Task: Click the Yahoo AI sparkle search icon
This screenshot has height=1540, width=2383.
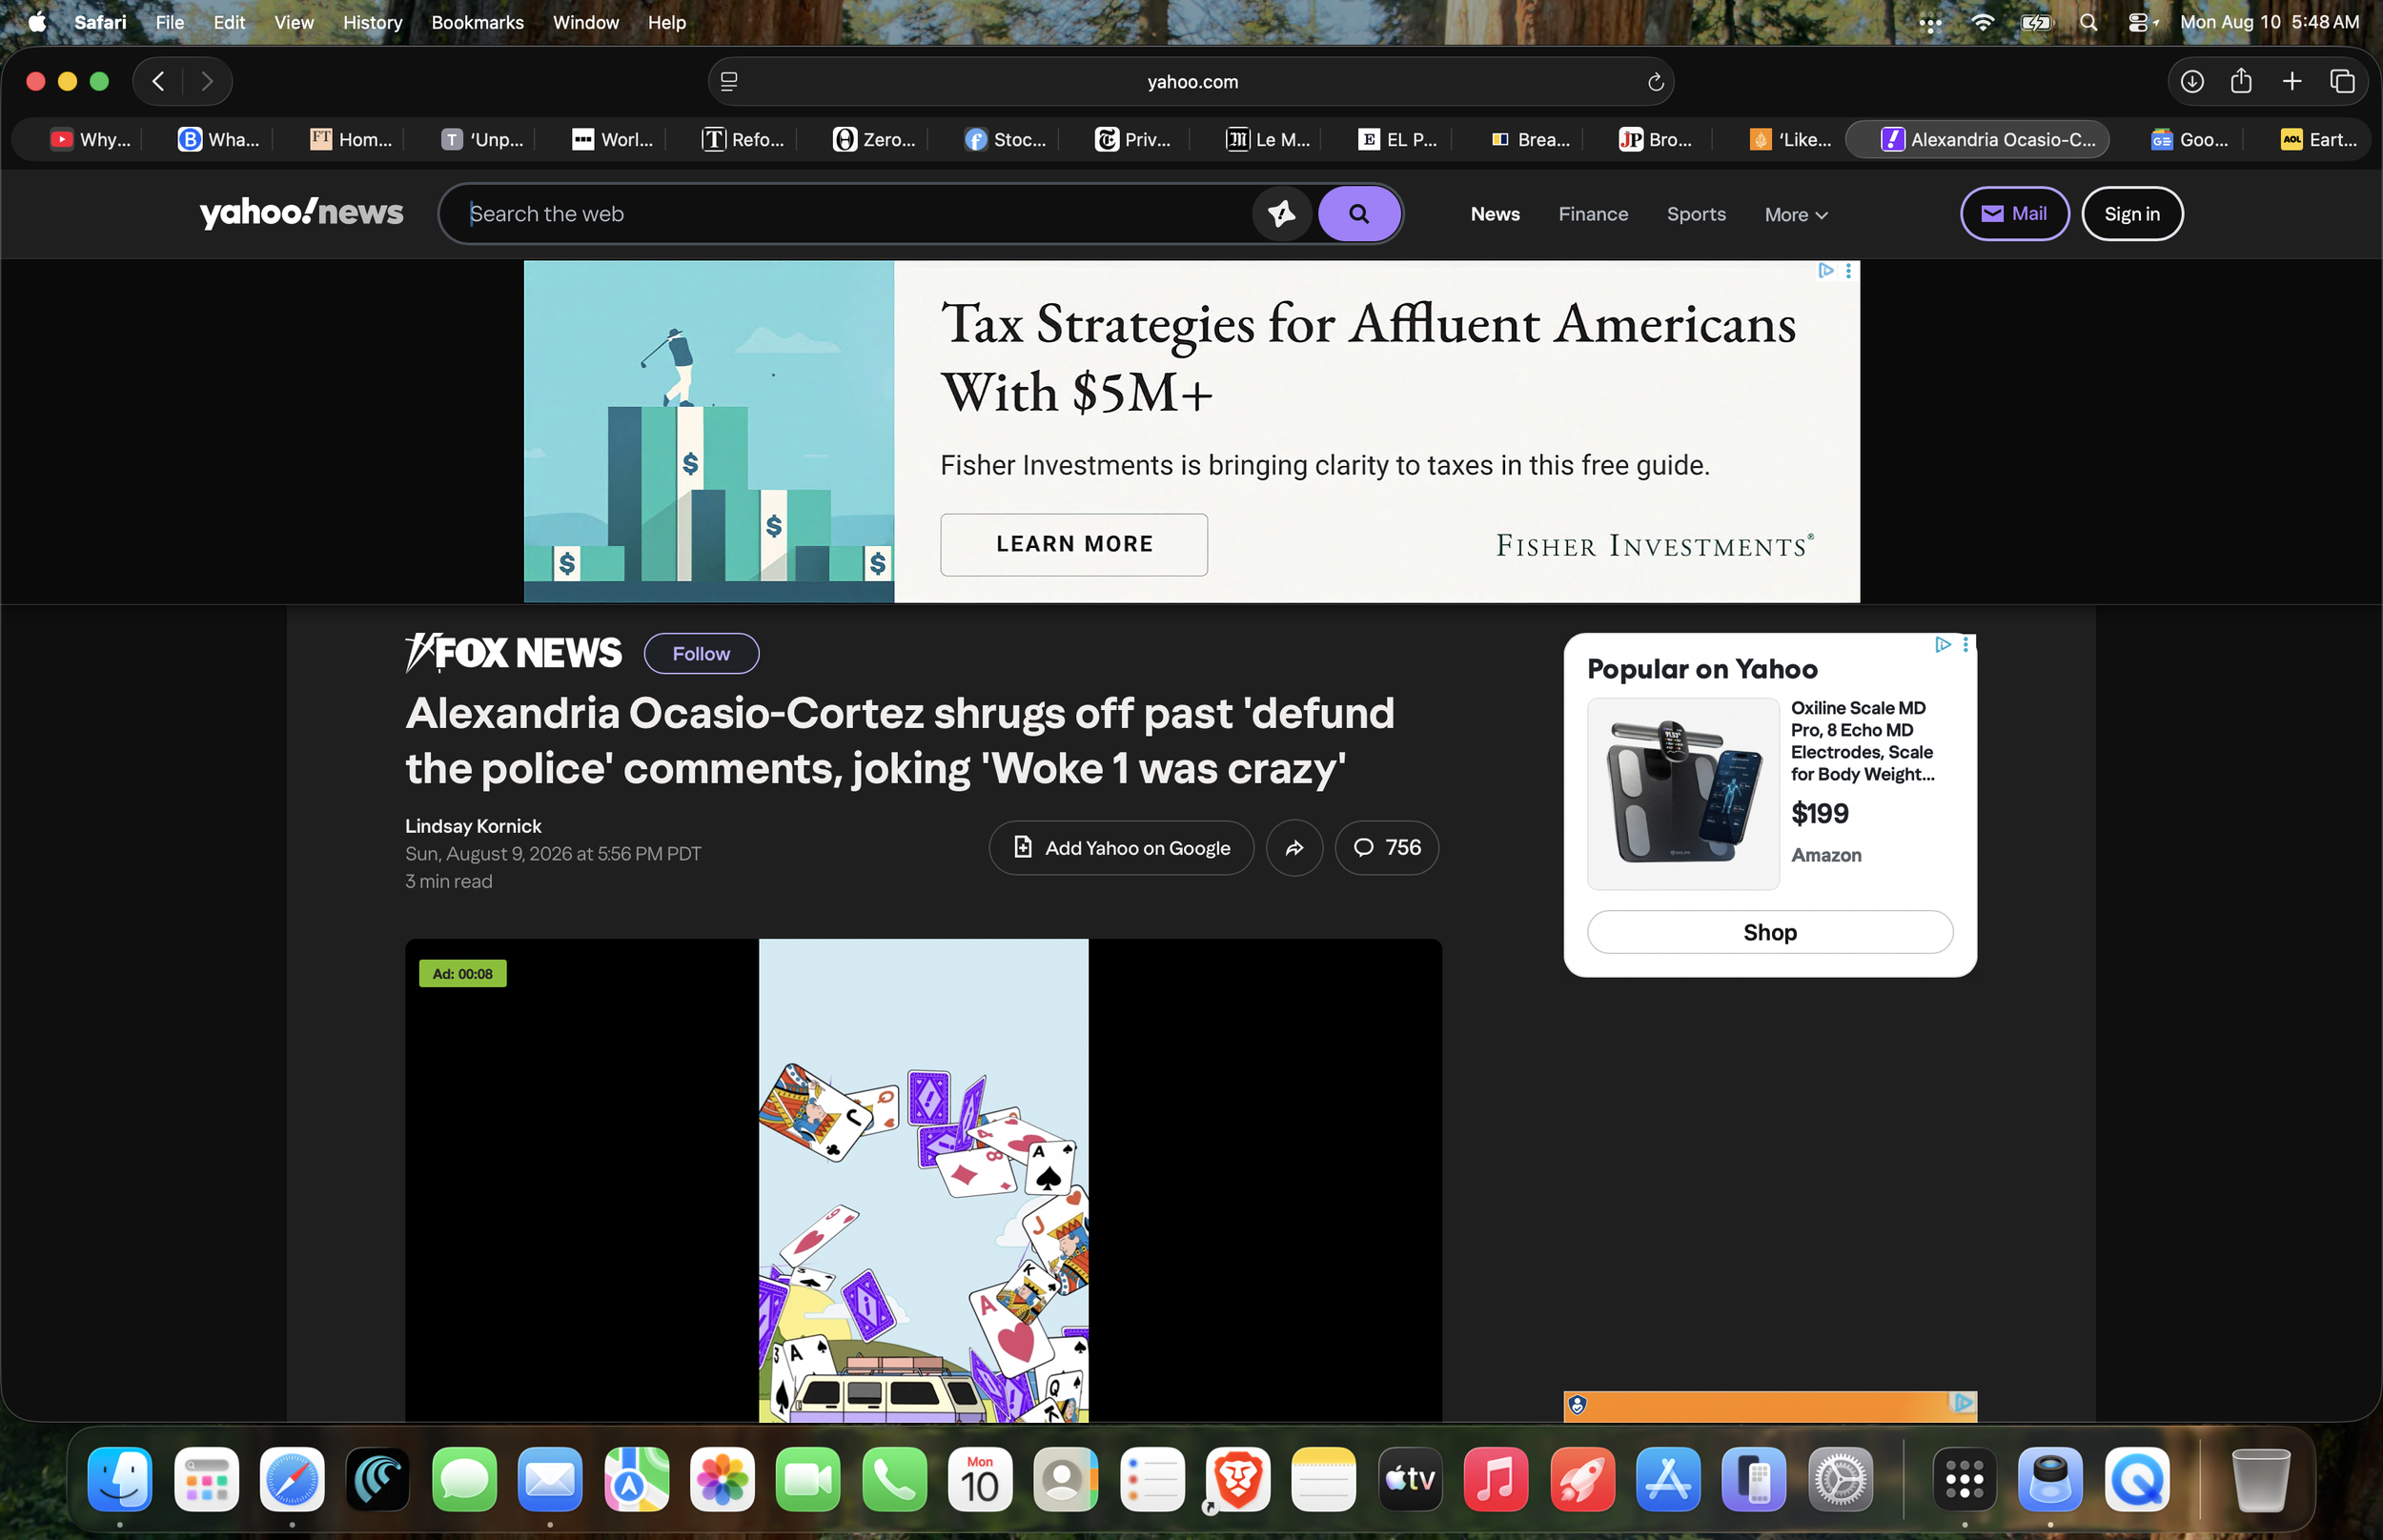Action: [x=1281, y=213]
